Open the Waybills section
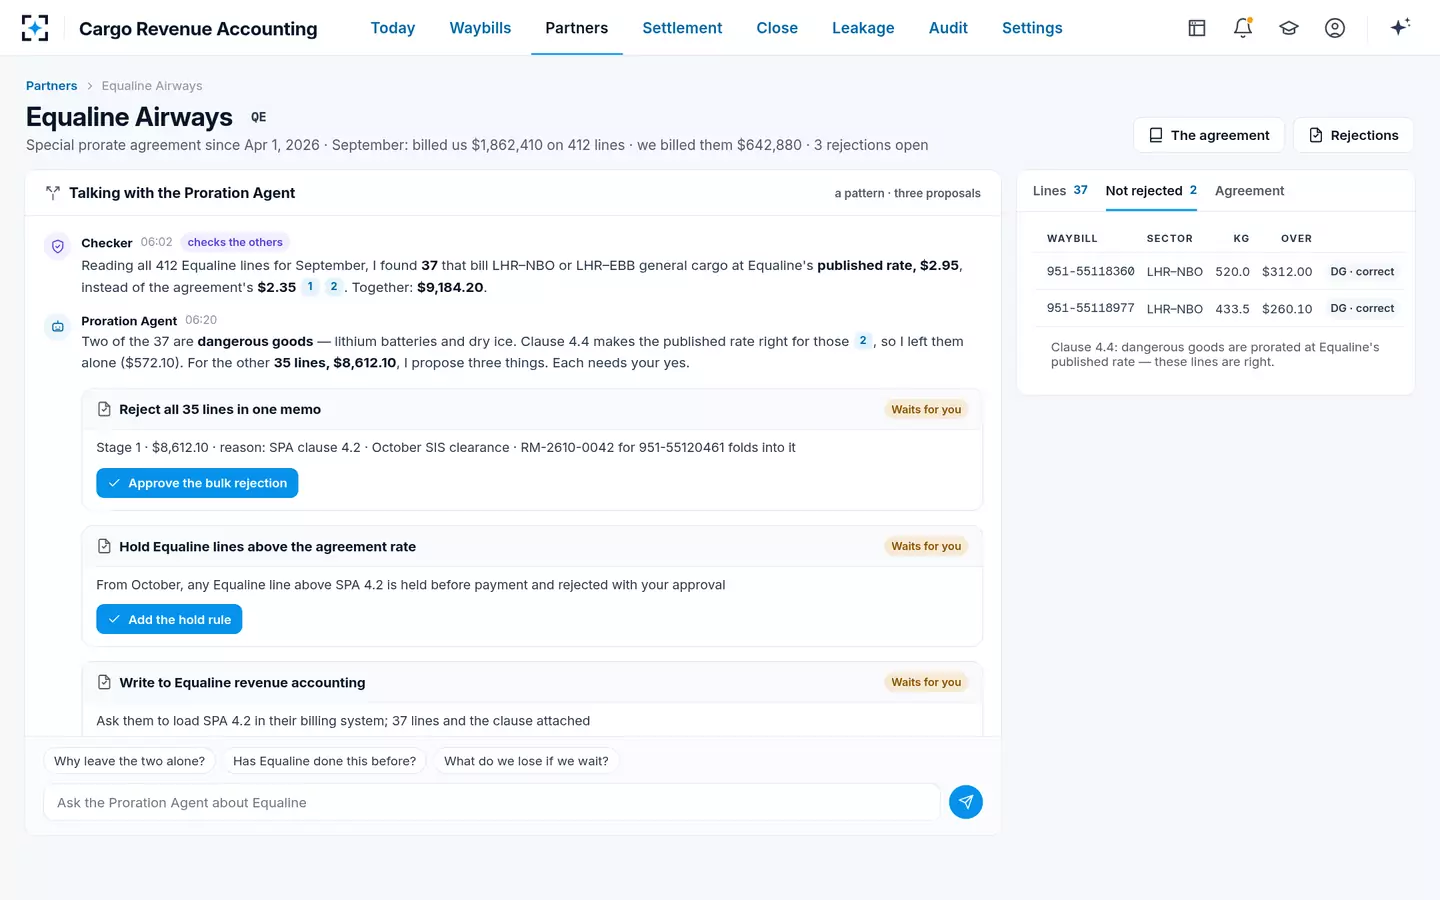The image size is (1440, 900). point(480,28)
